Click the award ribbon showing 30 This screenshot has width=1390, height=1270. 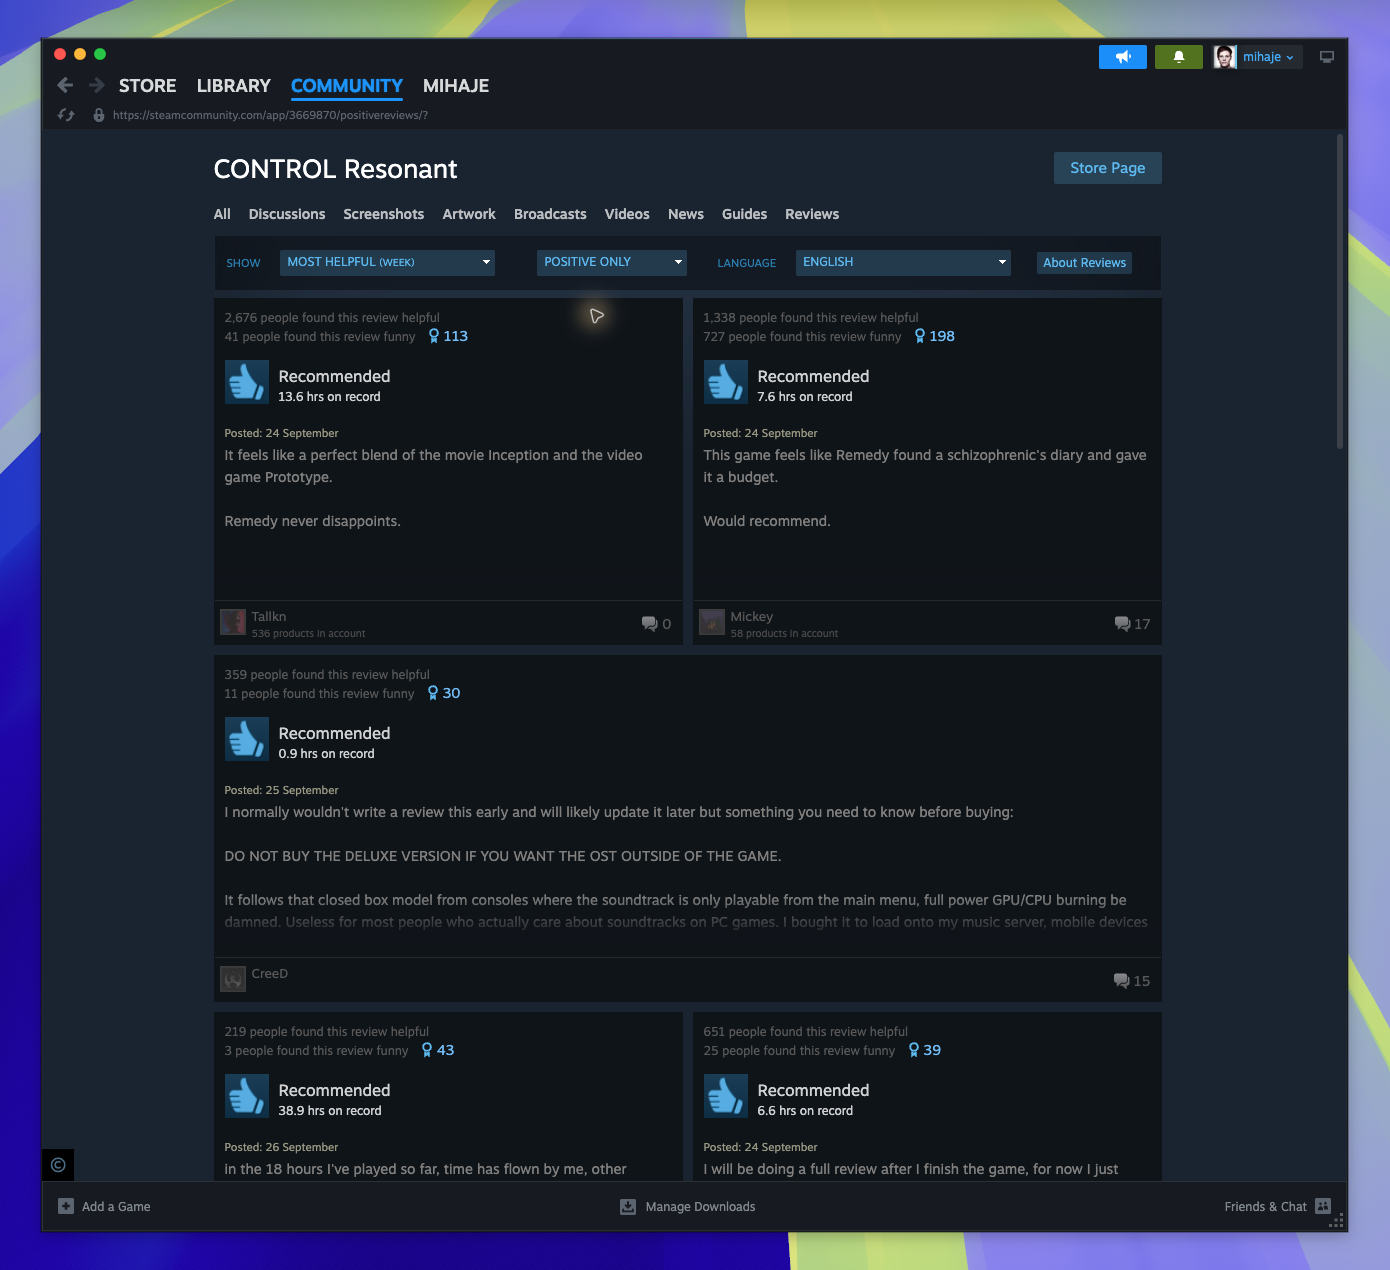(444, 693)
